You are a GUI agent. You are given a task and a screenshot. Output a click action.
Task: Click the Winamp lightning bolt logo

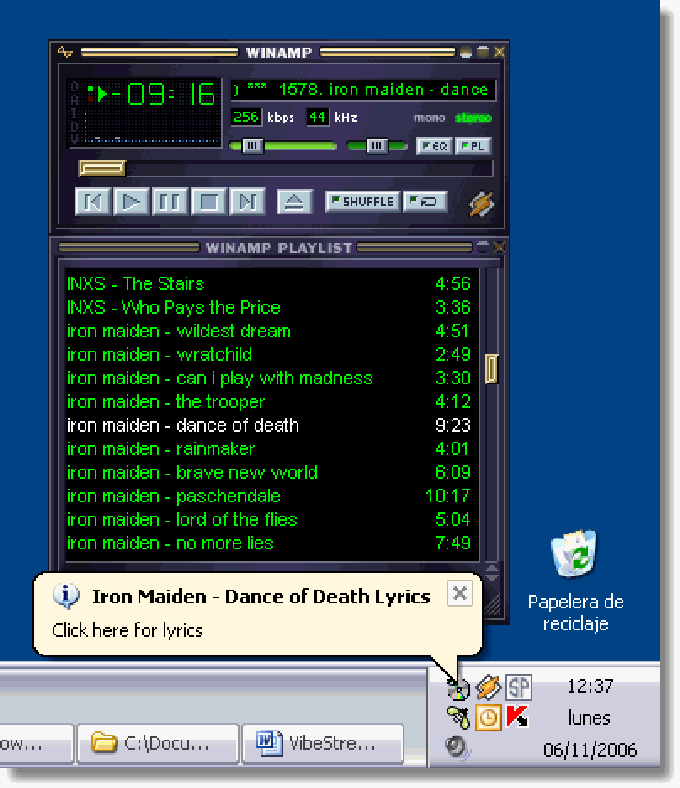point(481,204)
